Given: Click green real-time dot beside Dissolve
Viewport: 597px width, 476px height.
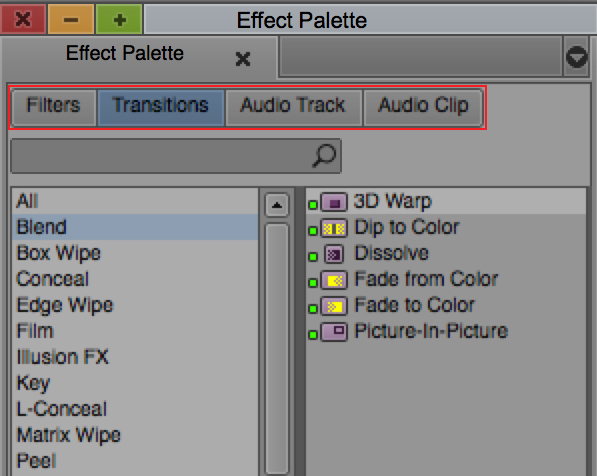Looking at the screenshot, I should tap(313, 257).
